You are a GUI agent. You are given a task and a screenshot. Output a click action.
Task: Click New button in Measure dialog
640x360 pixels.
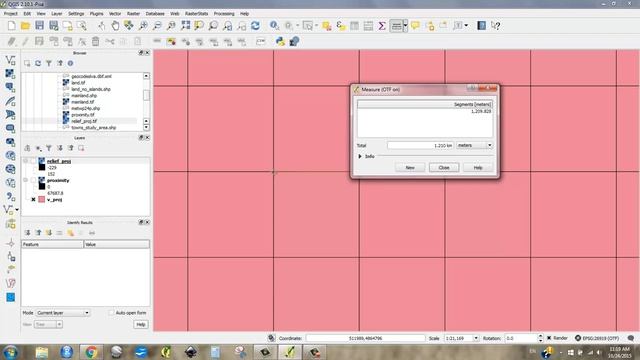410,168
